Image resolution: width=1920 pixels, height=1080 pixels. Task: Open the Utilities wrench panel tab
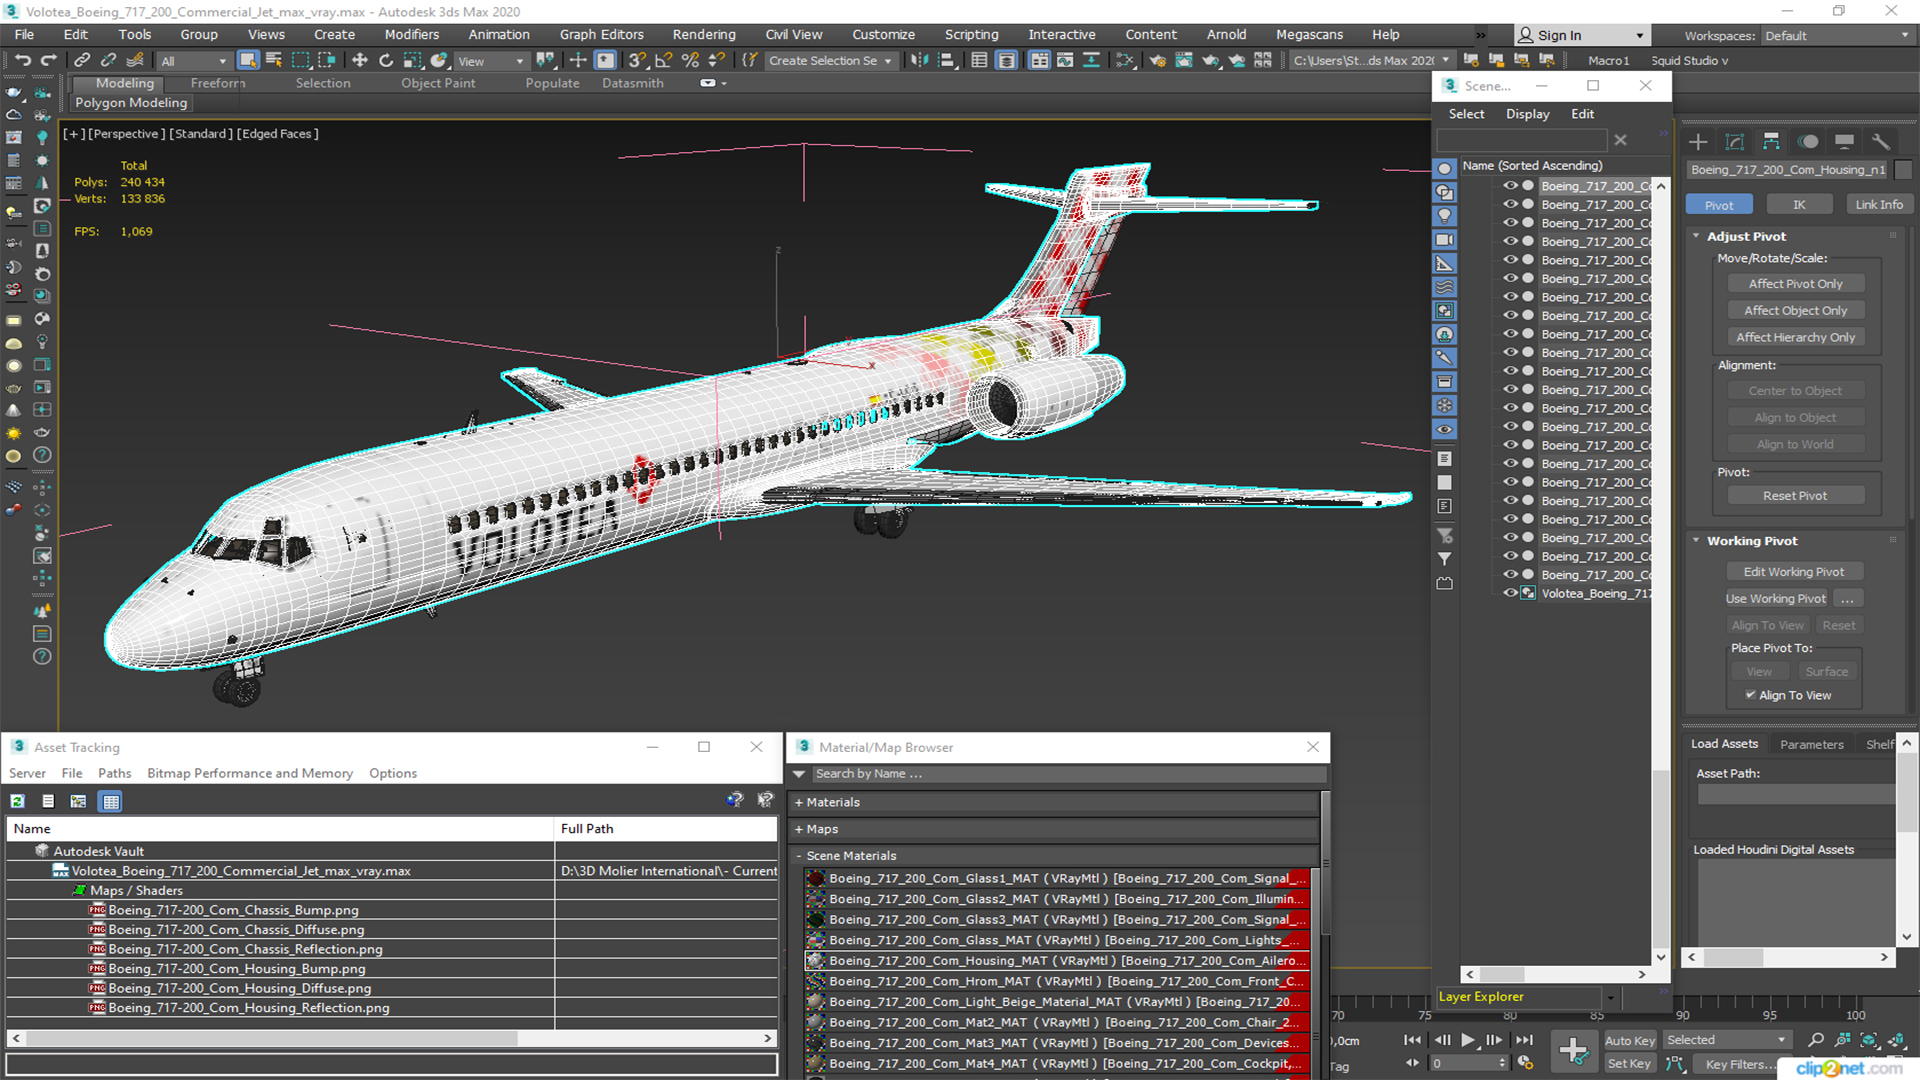point(1881,141)
